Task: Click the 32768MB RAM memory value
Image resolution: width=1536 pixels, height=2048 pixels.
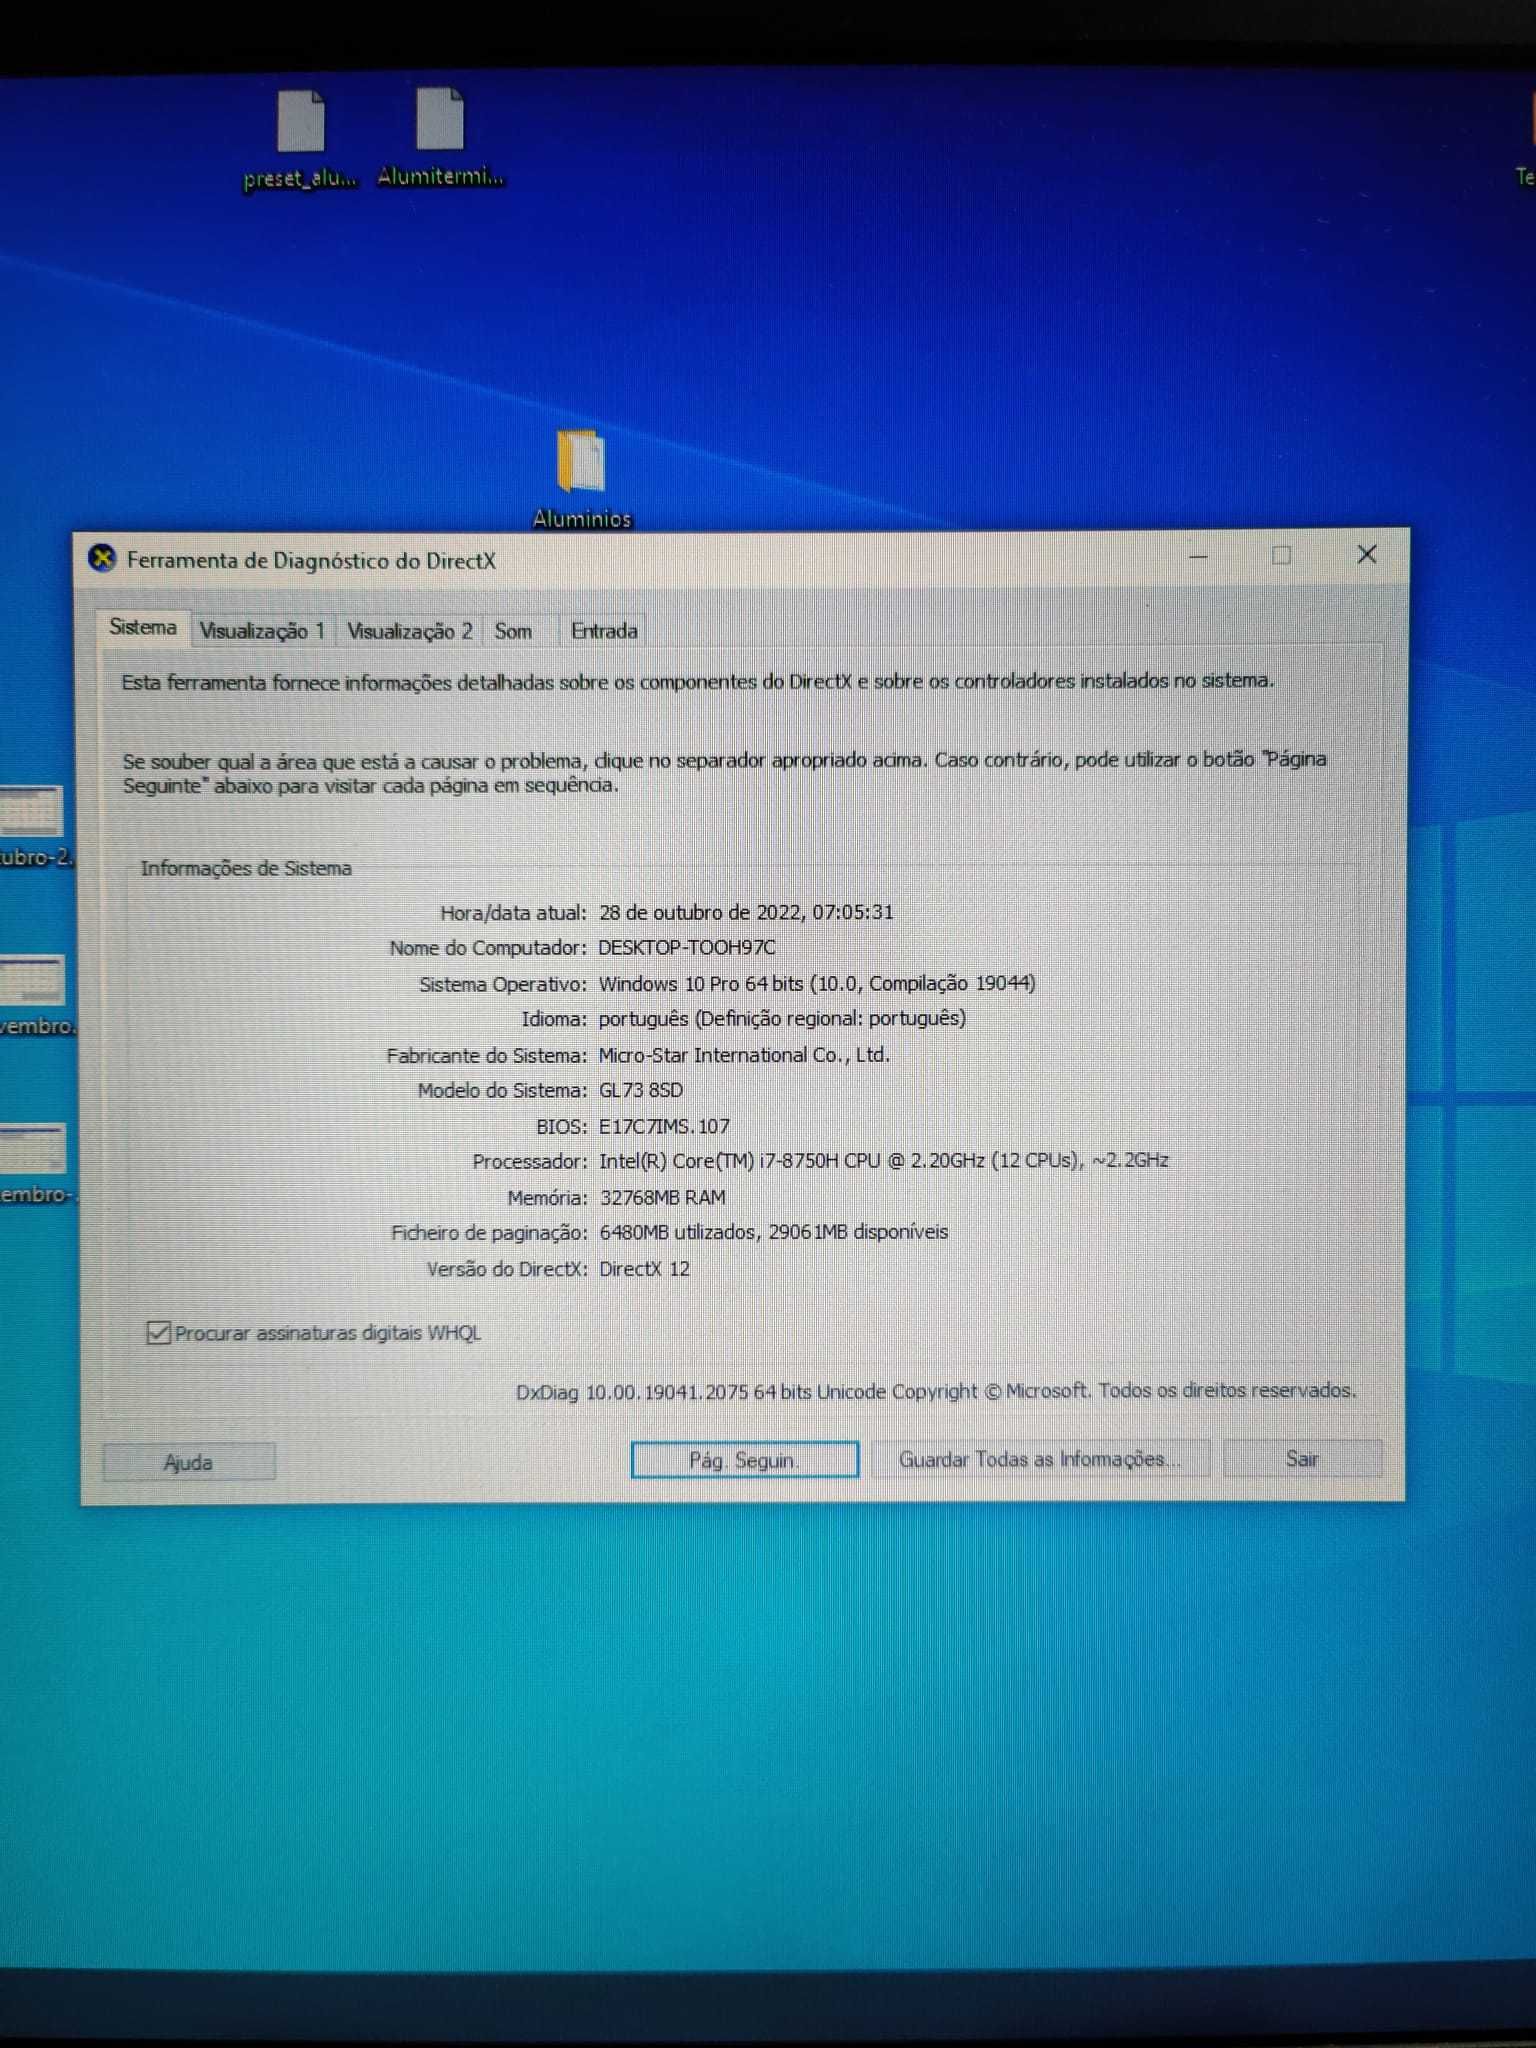Action: (663, 1197)
